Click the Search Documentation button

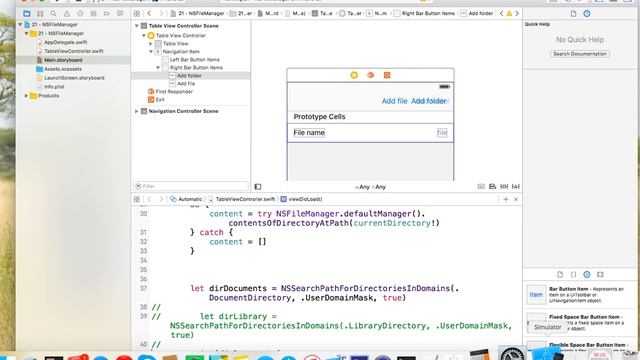point(580,54)
